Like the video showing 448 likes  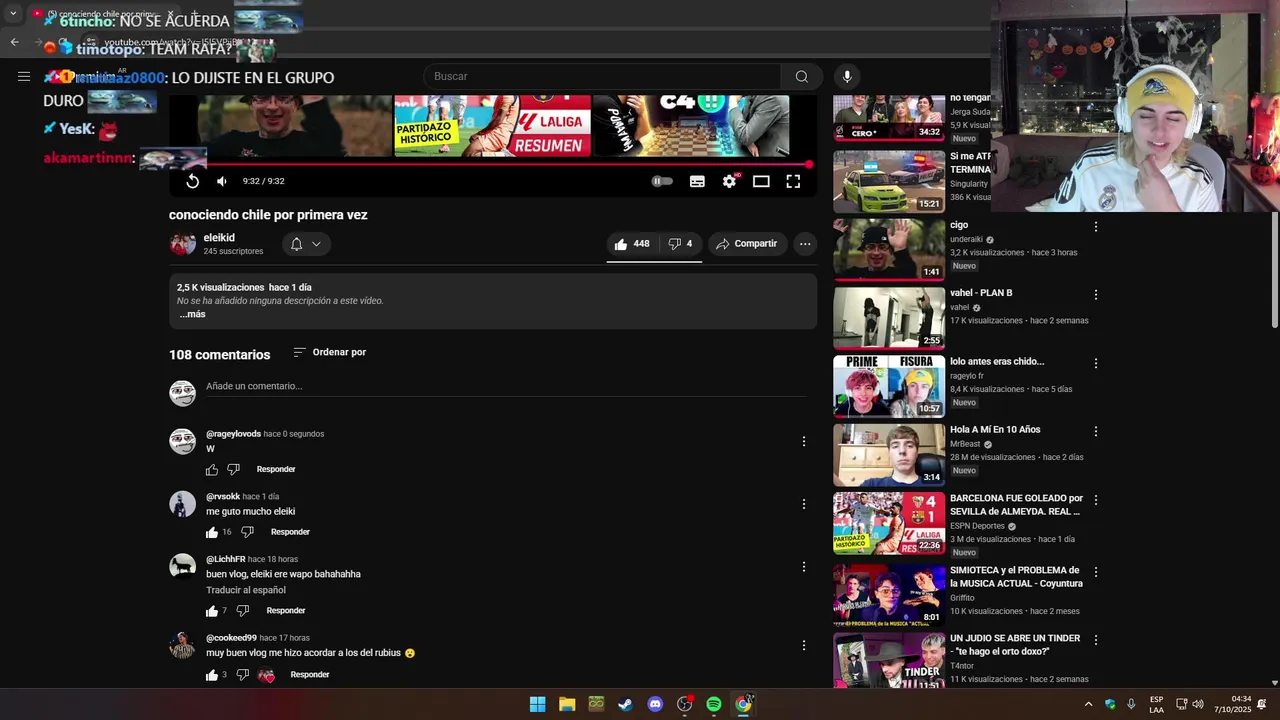(631, 244)
